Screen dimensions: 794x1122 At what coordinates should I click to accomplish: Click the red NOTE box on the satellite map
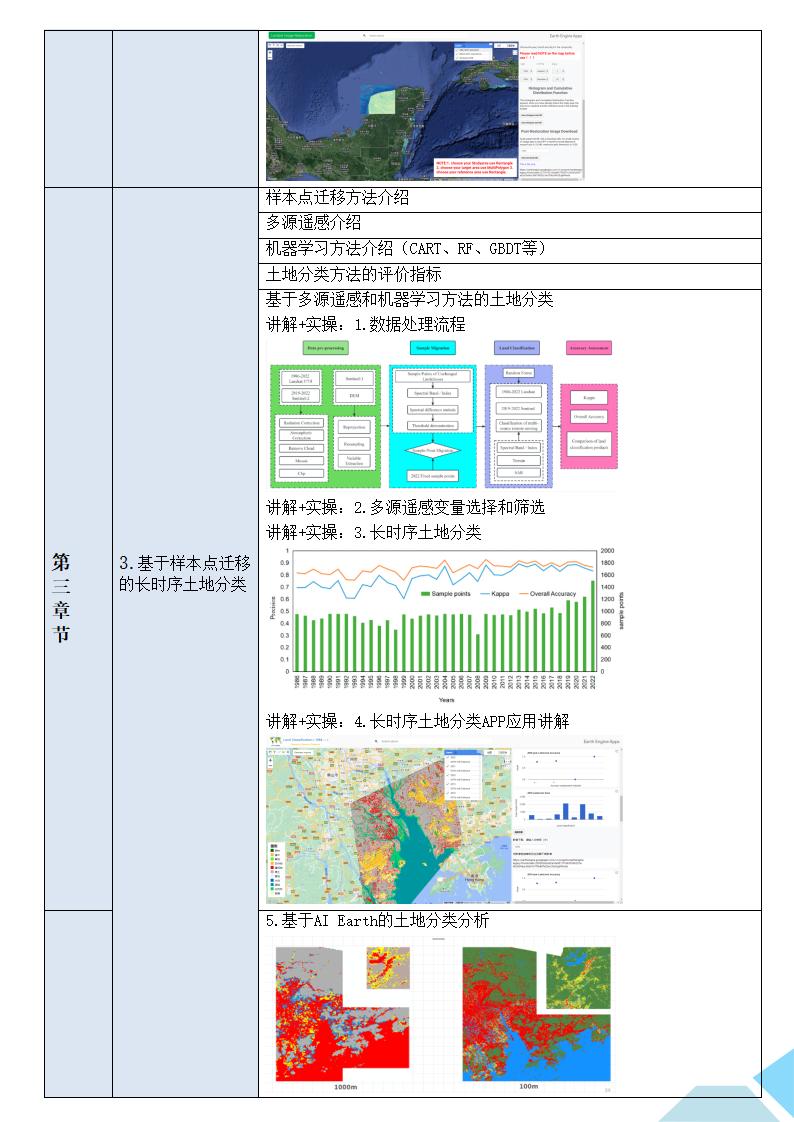click(x=474, y=167)
